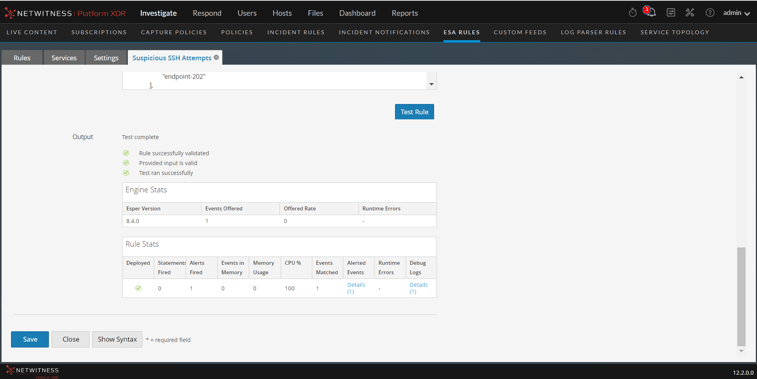Click the Test Rule button
This screenshot has height=379, width=757.
click(x=414, y=112)
